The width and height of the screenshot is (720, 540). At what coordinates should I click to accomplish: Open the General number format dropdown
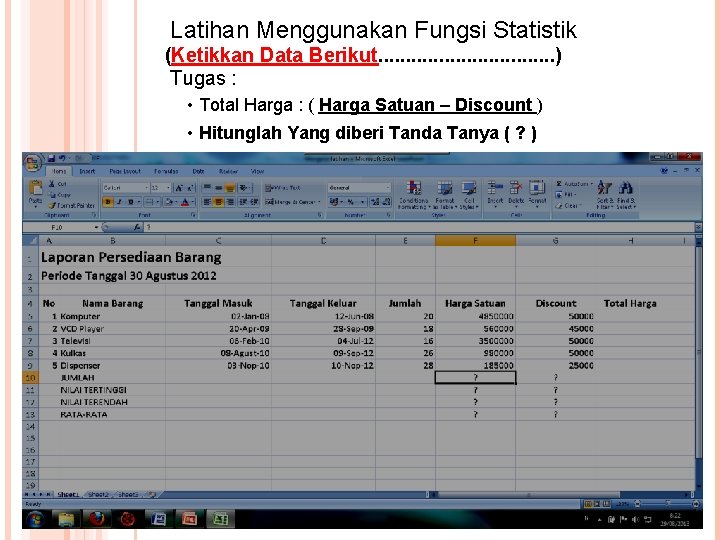tap(387, 188)
